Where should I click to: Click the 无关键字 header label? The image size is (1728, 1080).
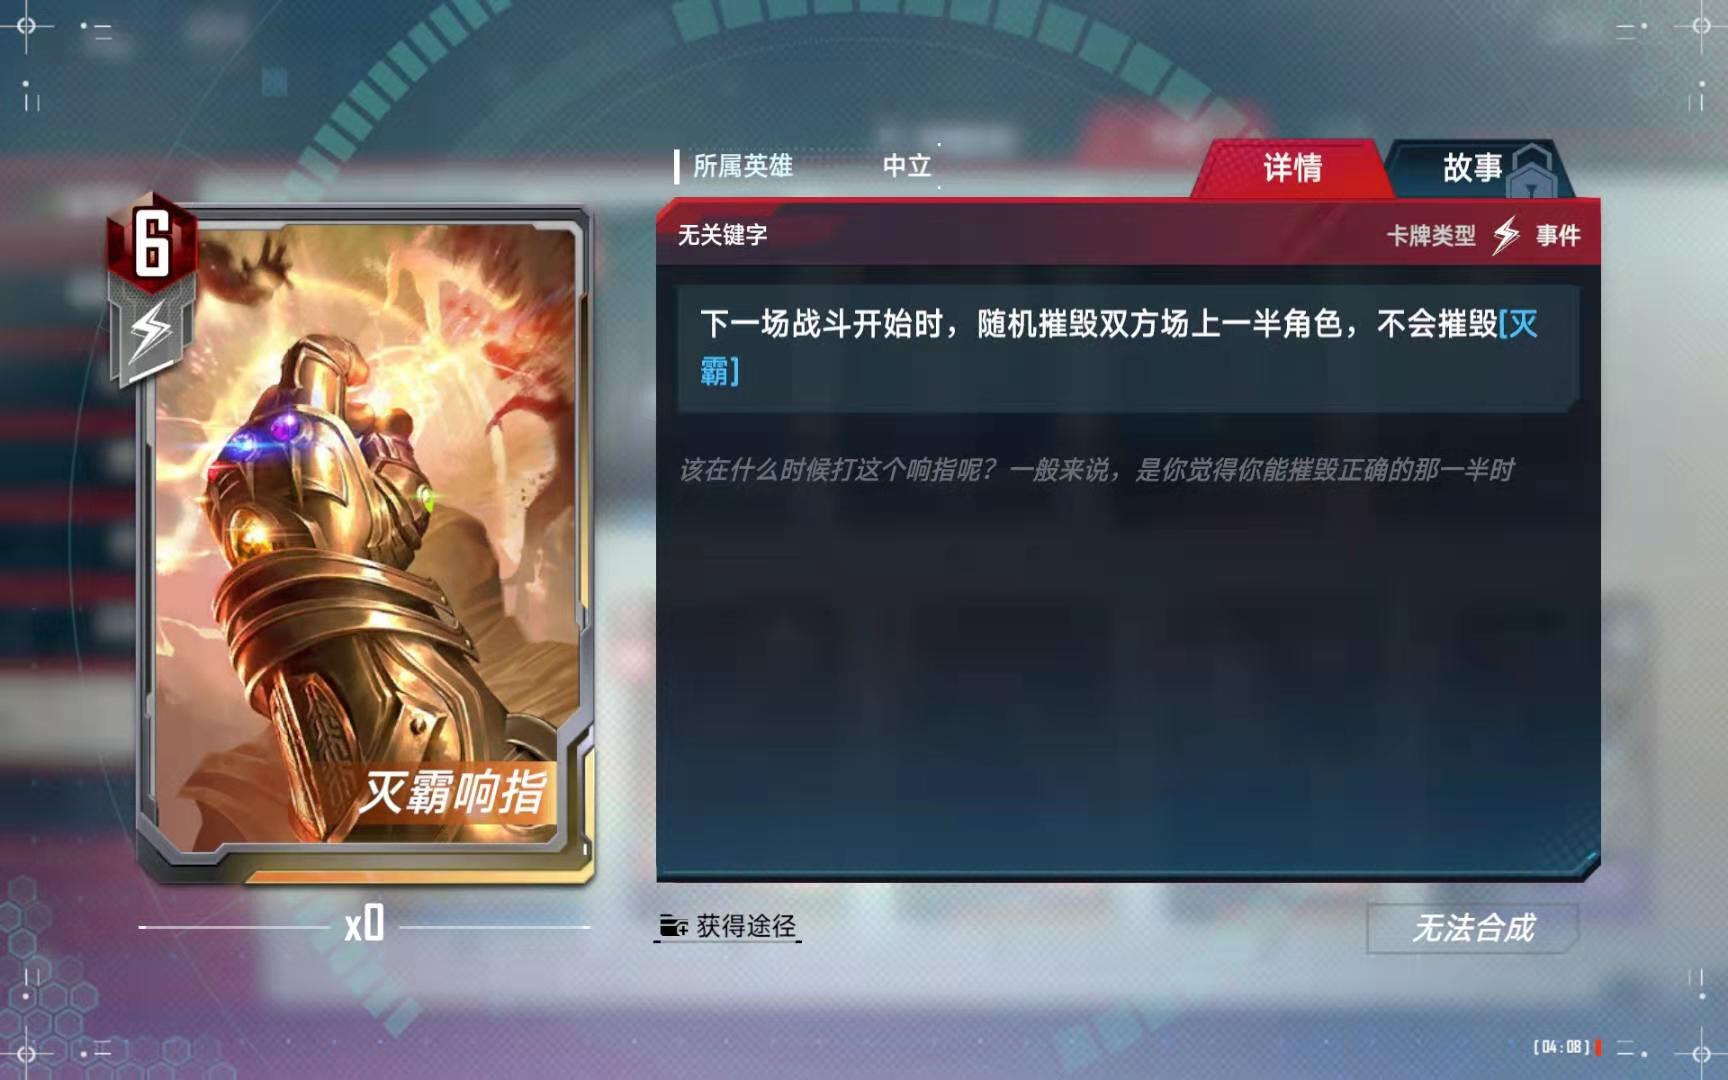pyautogui.click(x=723, y=235)
